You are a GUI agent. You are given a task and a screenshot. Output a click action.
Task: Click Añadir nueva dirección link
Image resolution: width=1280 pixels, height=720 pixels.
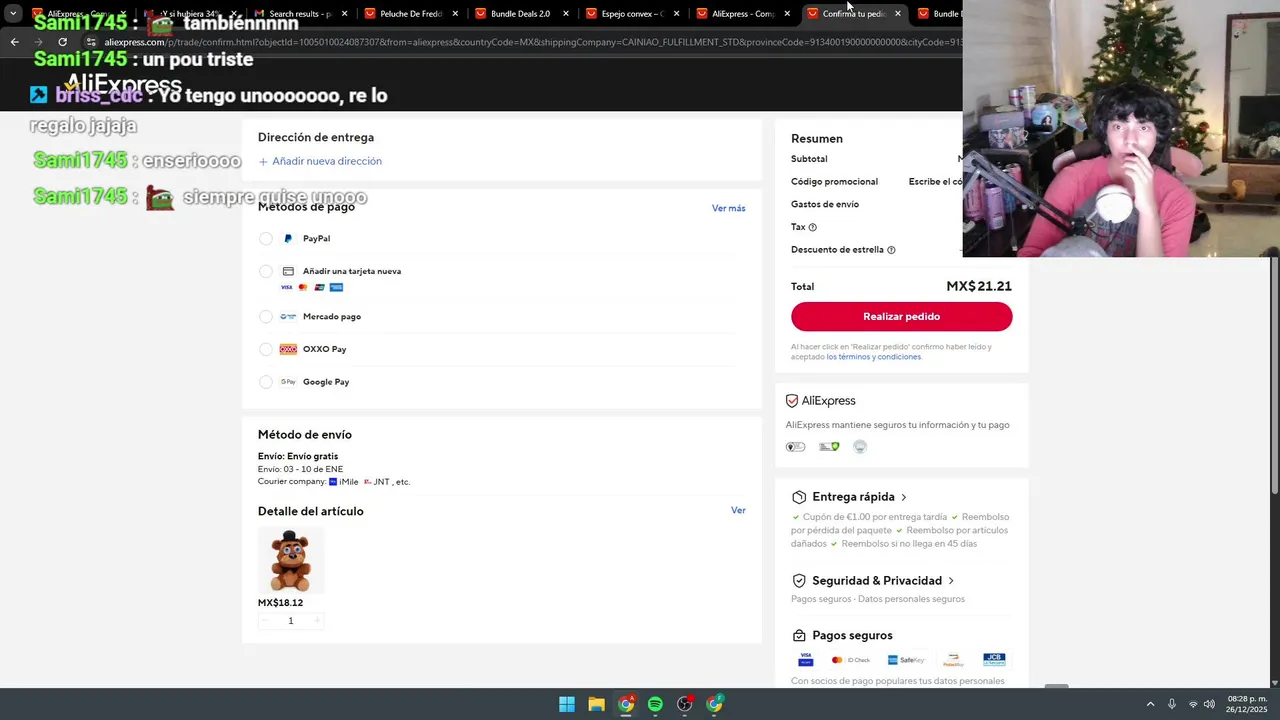click(320, 161)
